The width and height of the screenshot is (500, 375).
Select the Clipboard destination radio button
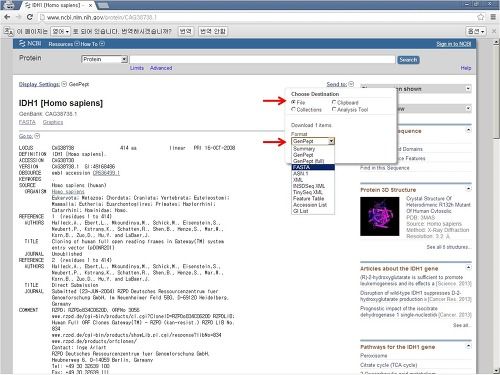(x=334, y=102)
